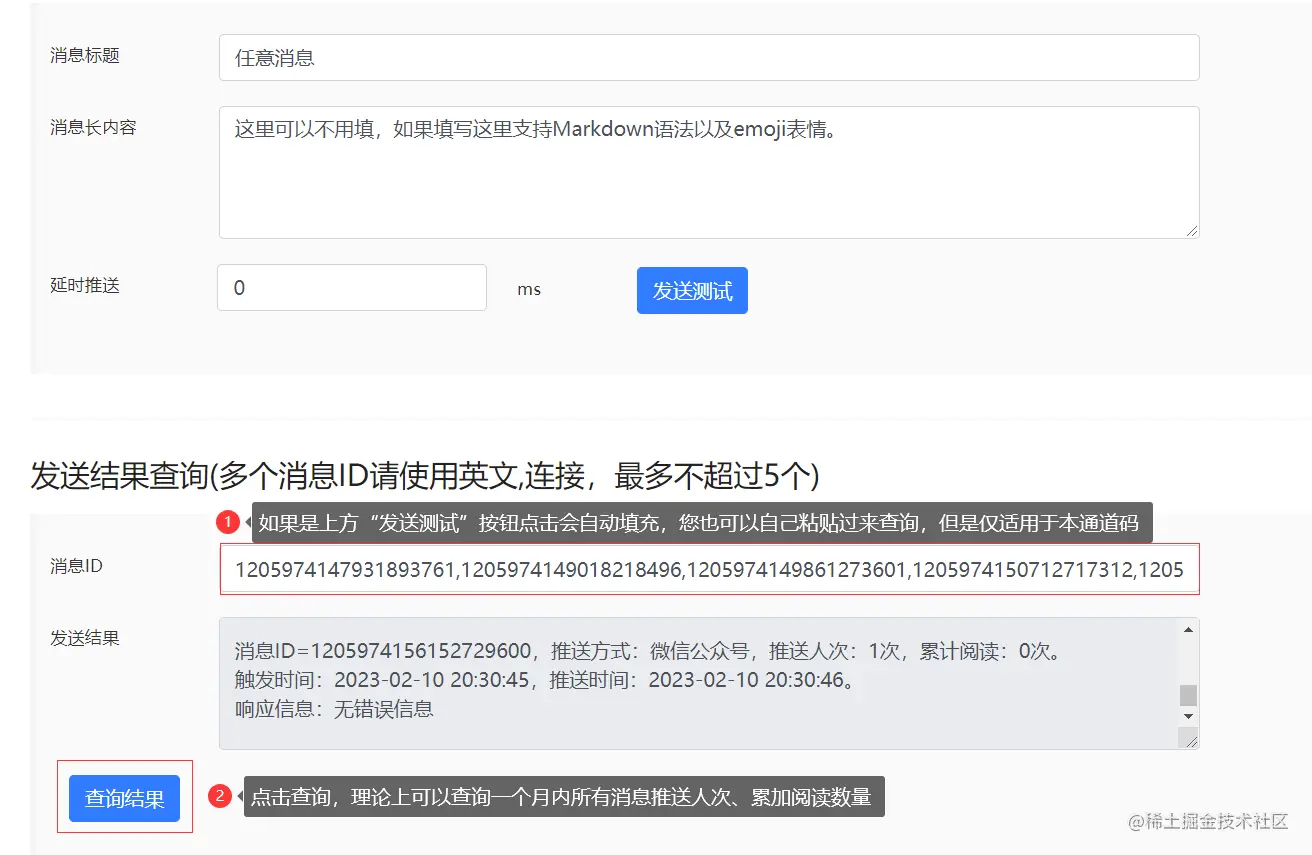Click the scrollbar up arrow beside 发送结果
Screen dimensions: 1312x855
point(1189,628)
